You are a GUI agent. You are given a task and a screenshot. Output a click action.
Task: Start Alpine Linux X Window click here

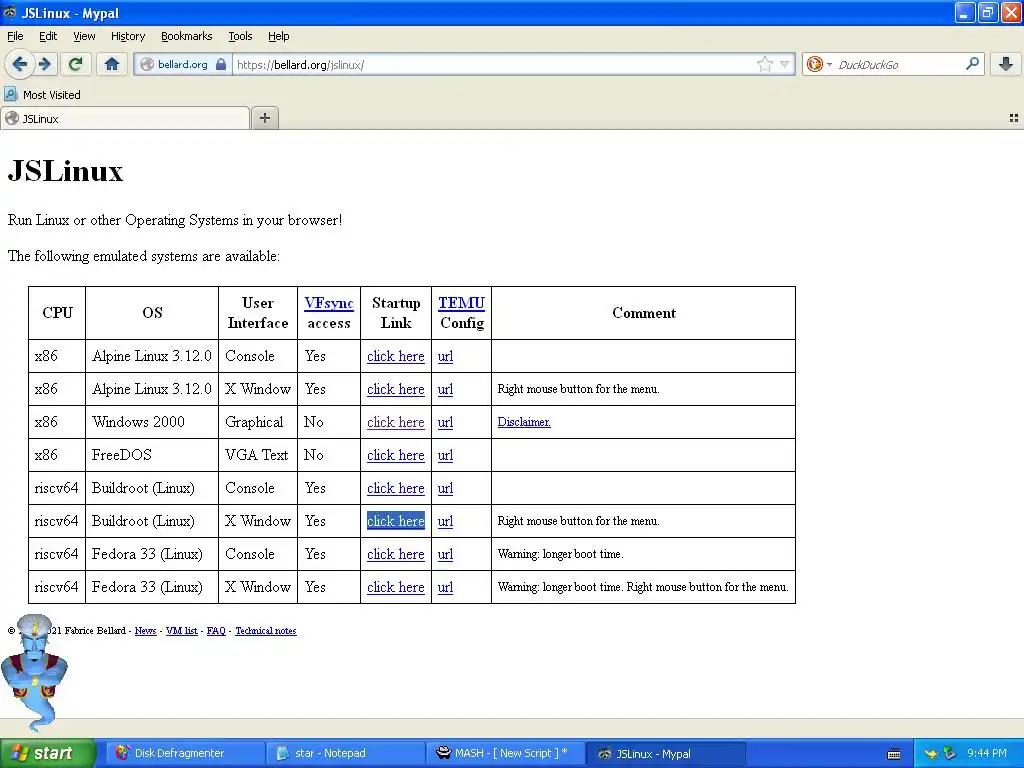coord(396,389)
